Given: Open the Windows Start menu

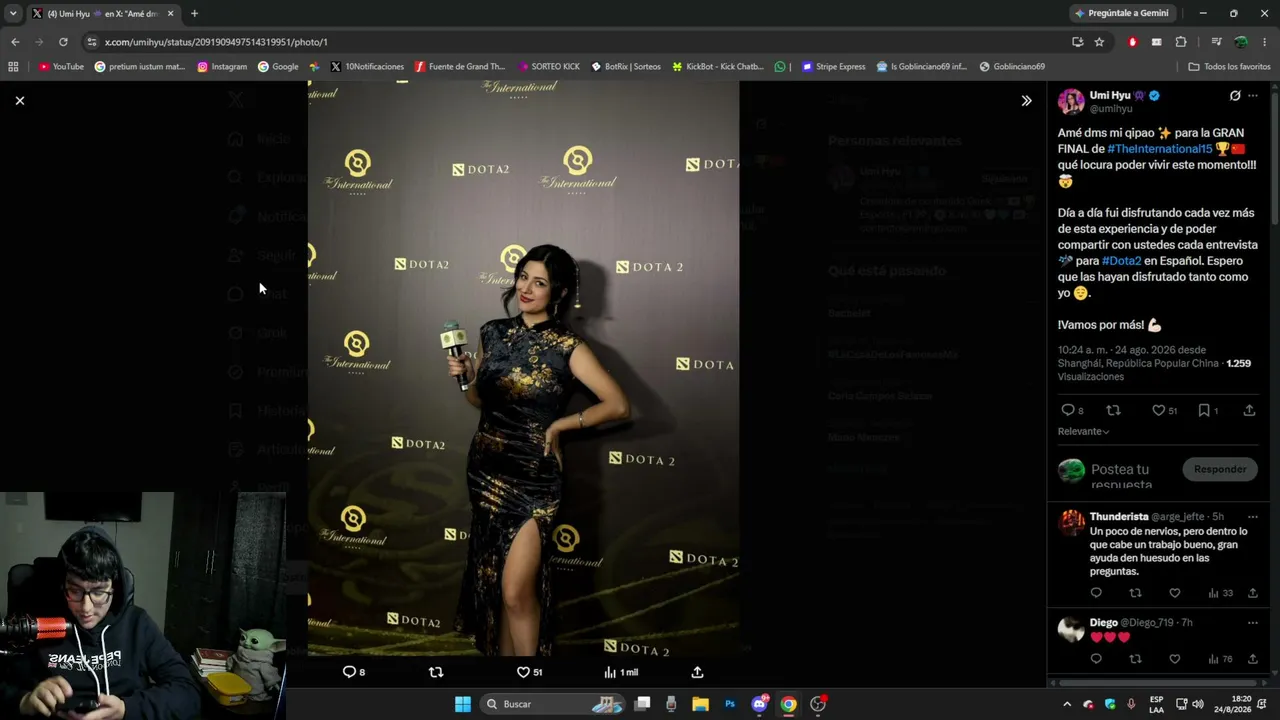Looking at the screenshot, I should point(463,704).
